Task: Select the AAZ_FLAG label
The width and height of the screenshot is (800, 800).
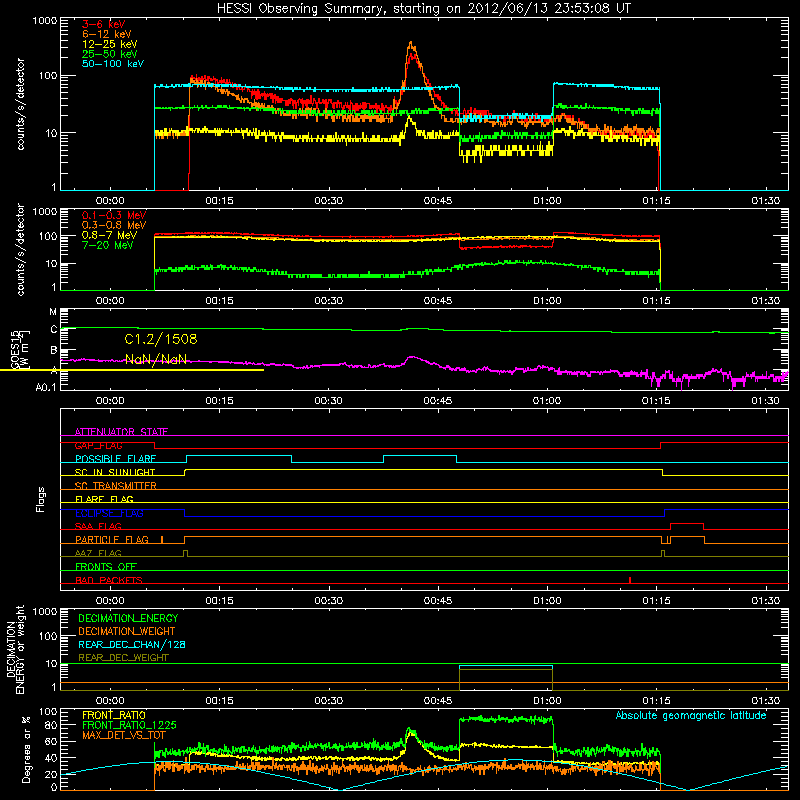Action: pos(98,553)
